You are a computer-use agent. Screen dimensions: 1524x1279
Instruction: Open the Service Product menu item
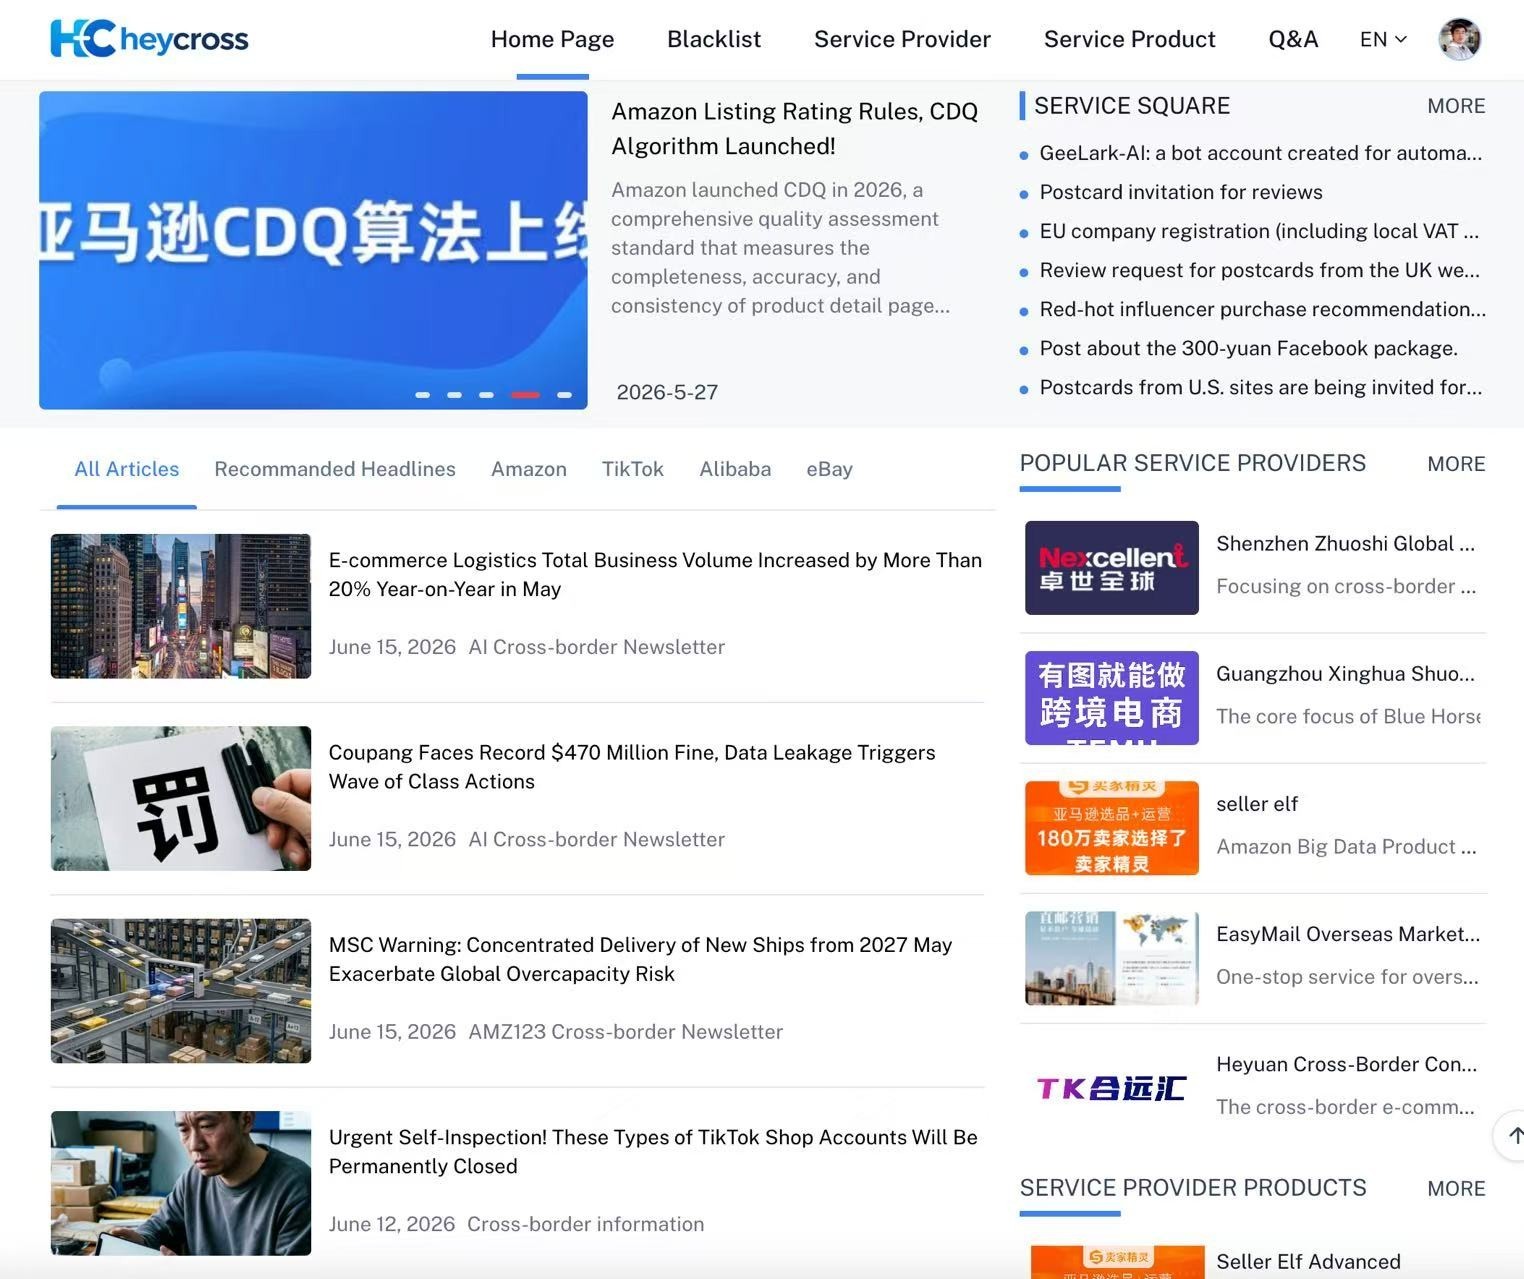coord(1129,39)
